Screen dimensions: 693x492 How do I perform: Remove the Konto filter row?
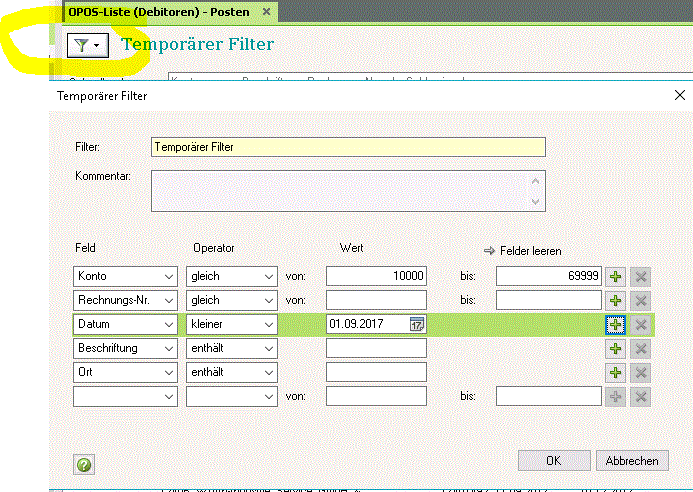(641, 276)
